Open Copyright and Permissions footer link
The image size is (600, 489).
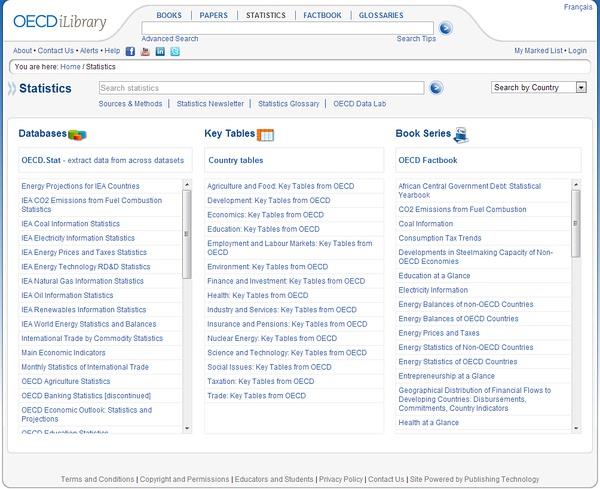point(184,479)
